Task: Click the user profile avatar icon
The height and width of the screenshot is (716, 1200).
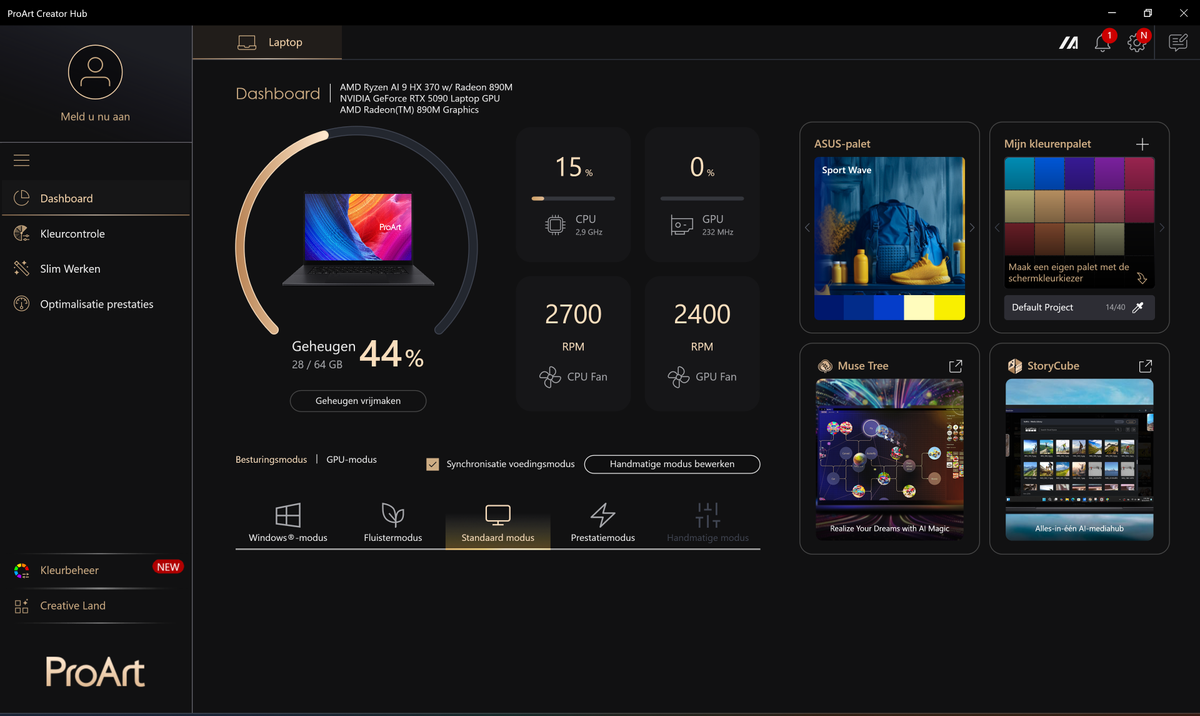Action: 95,71
